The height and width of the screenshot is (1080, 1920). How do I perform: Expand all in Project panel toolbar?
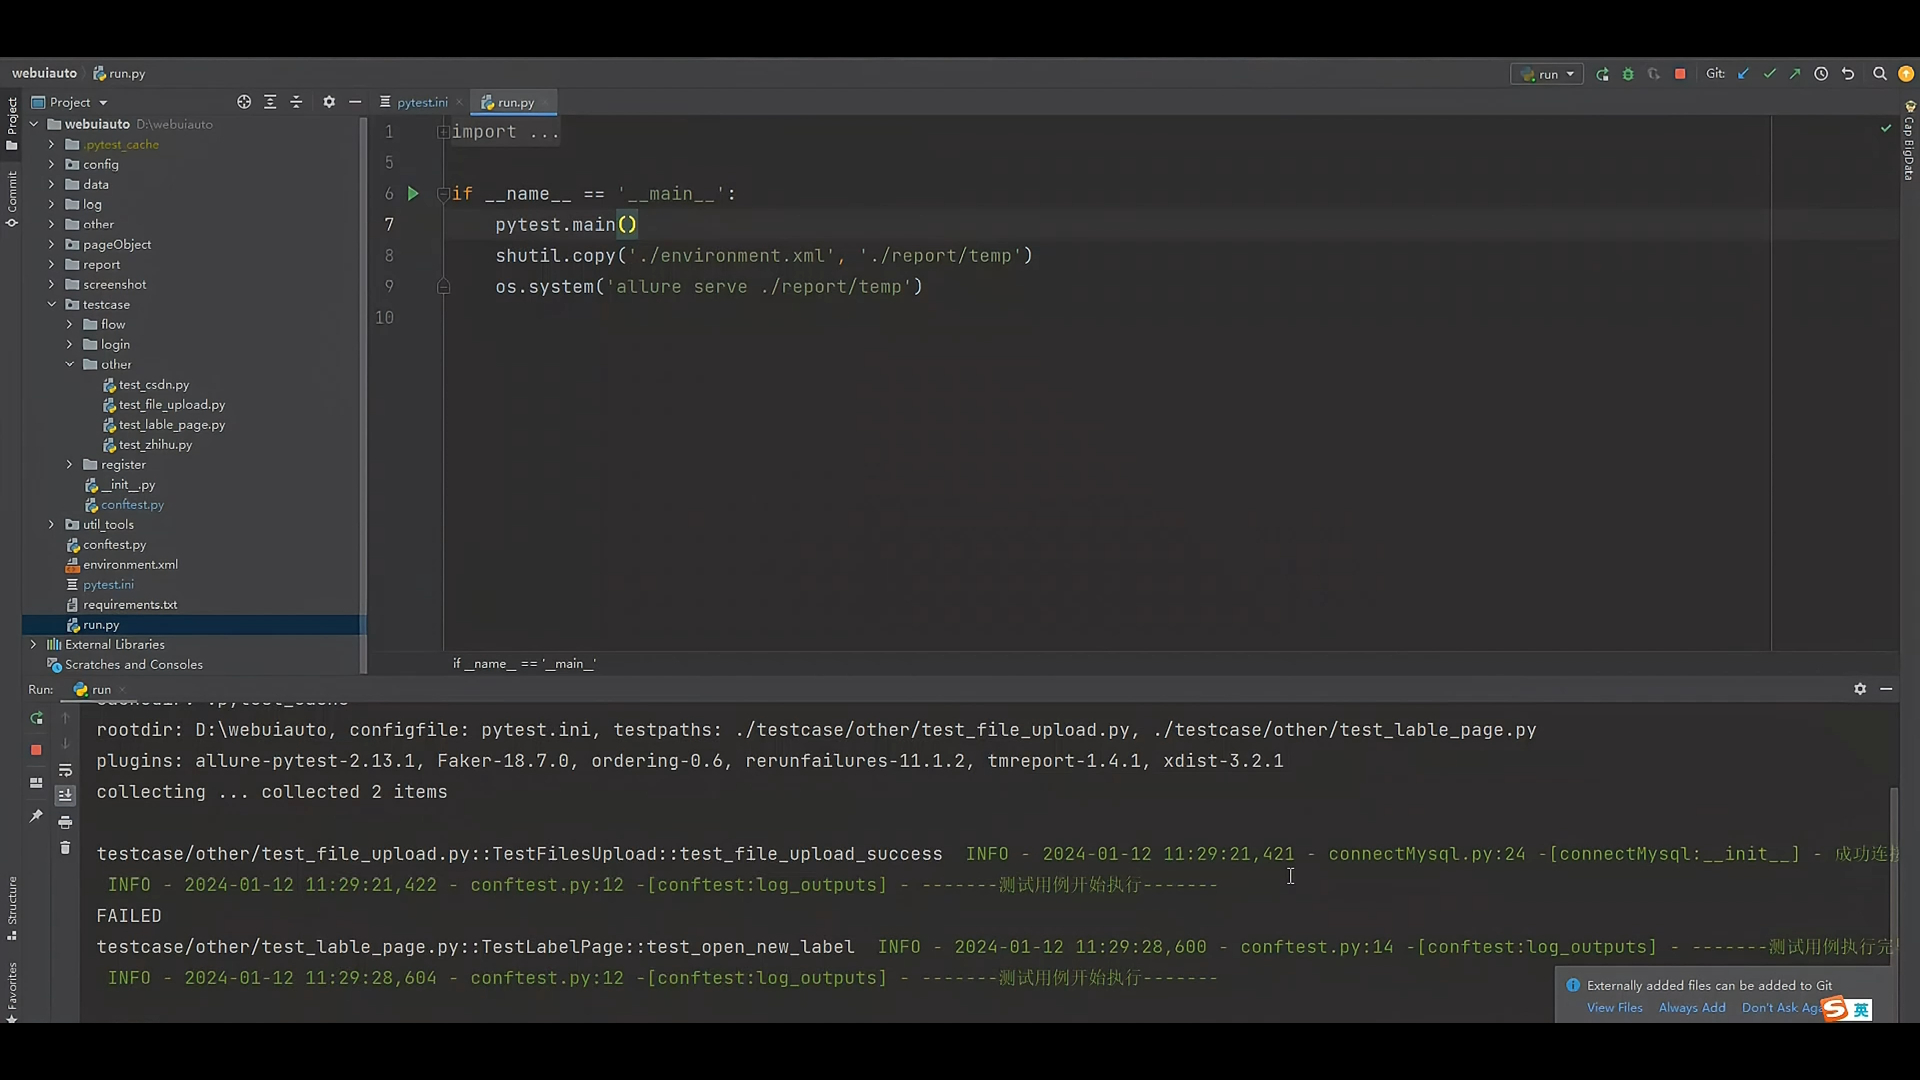tap(270, 102)
